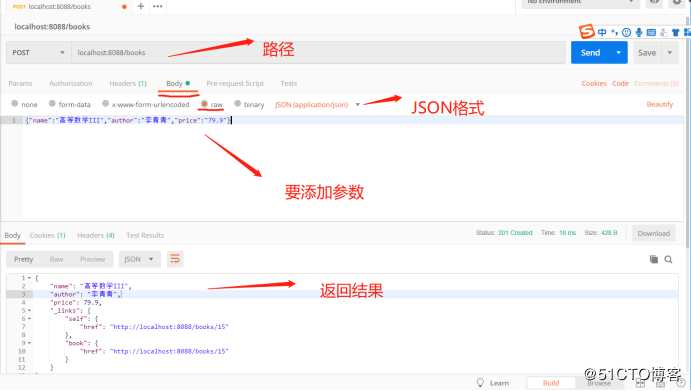Open the JSON (application/json) content type dropdown
This screenshot has width=691, height=391.
tap(317, 104)
